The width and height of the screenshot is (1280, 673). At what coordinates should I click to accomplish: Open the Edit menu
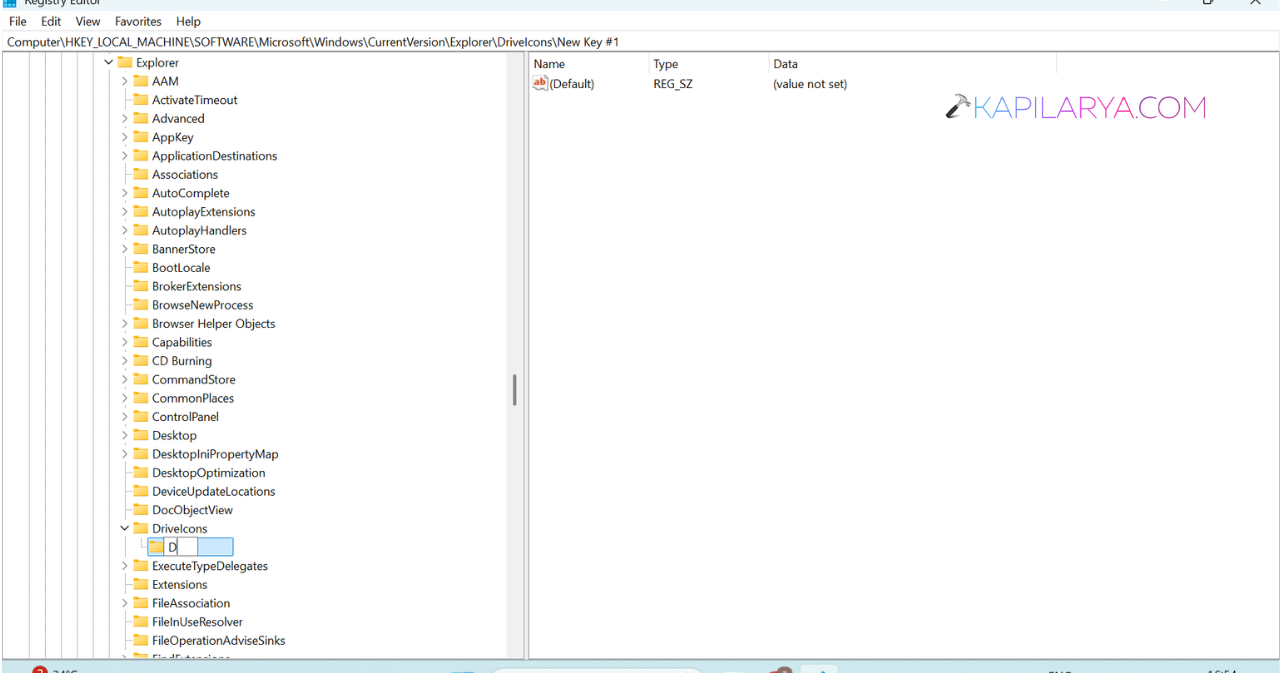[x=51, y=21]
